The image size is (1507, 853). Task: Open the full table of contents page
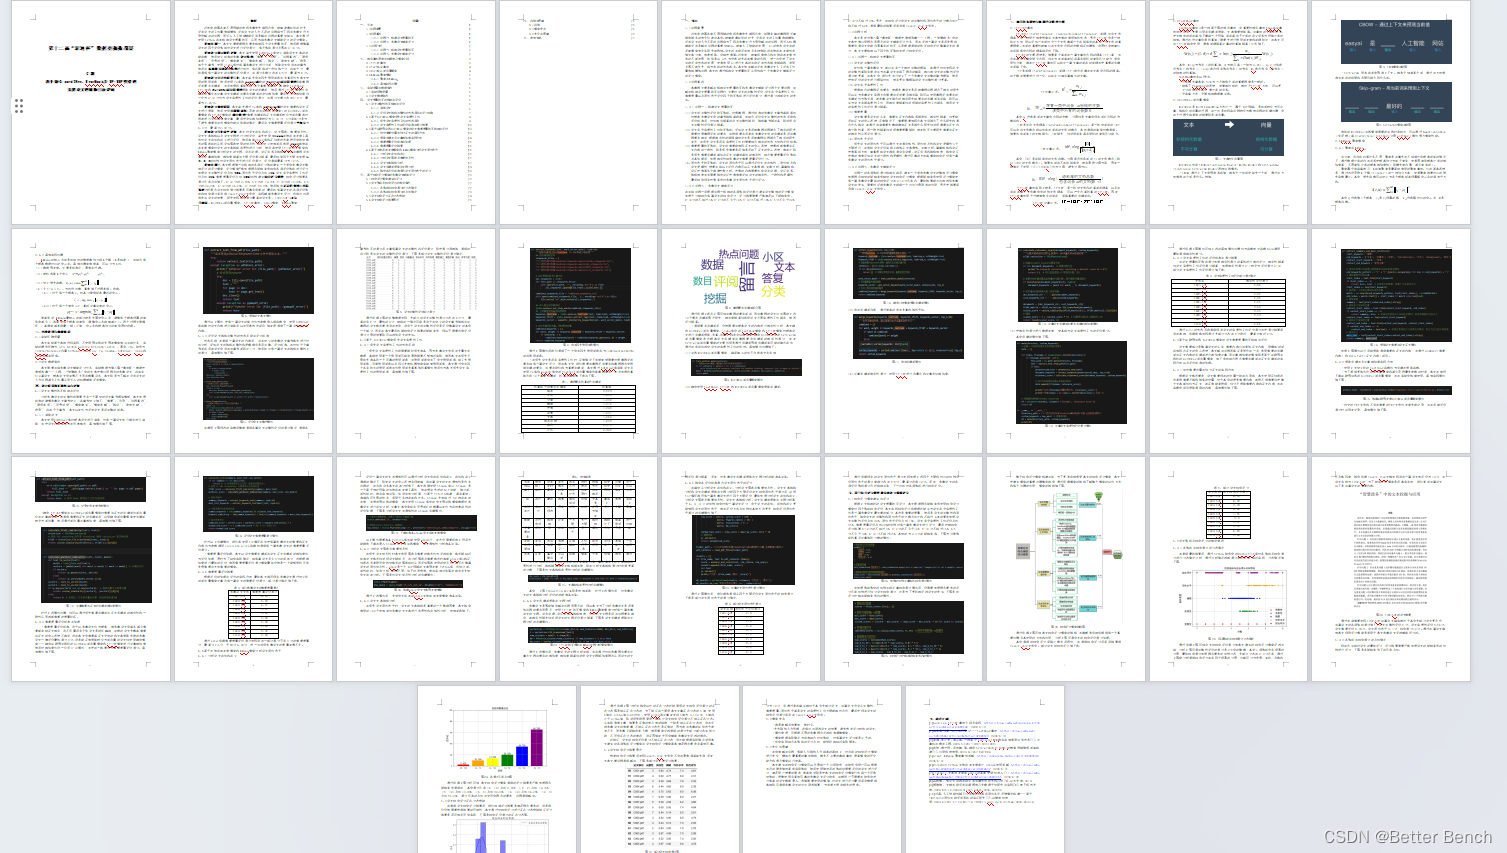click(416, 112)
